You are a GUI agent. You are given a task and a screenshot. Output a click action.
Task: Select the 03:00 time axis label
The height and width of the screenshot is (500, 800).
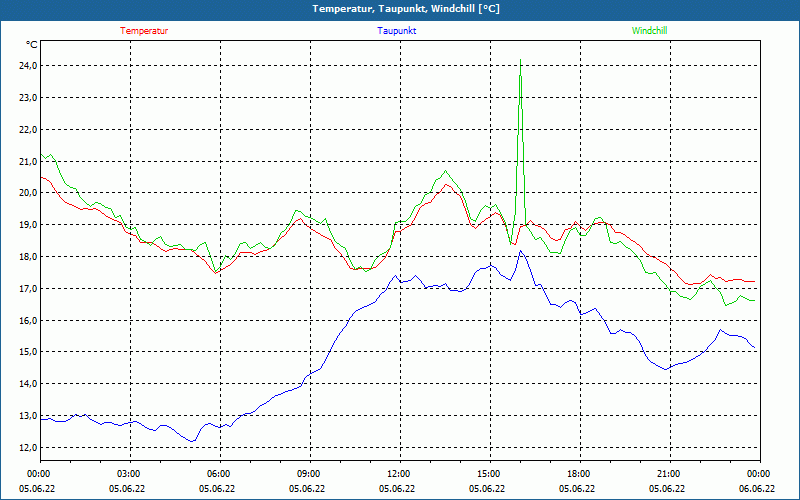point(129,474)
